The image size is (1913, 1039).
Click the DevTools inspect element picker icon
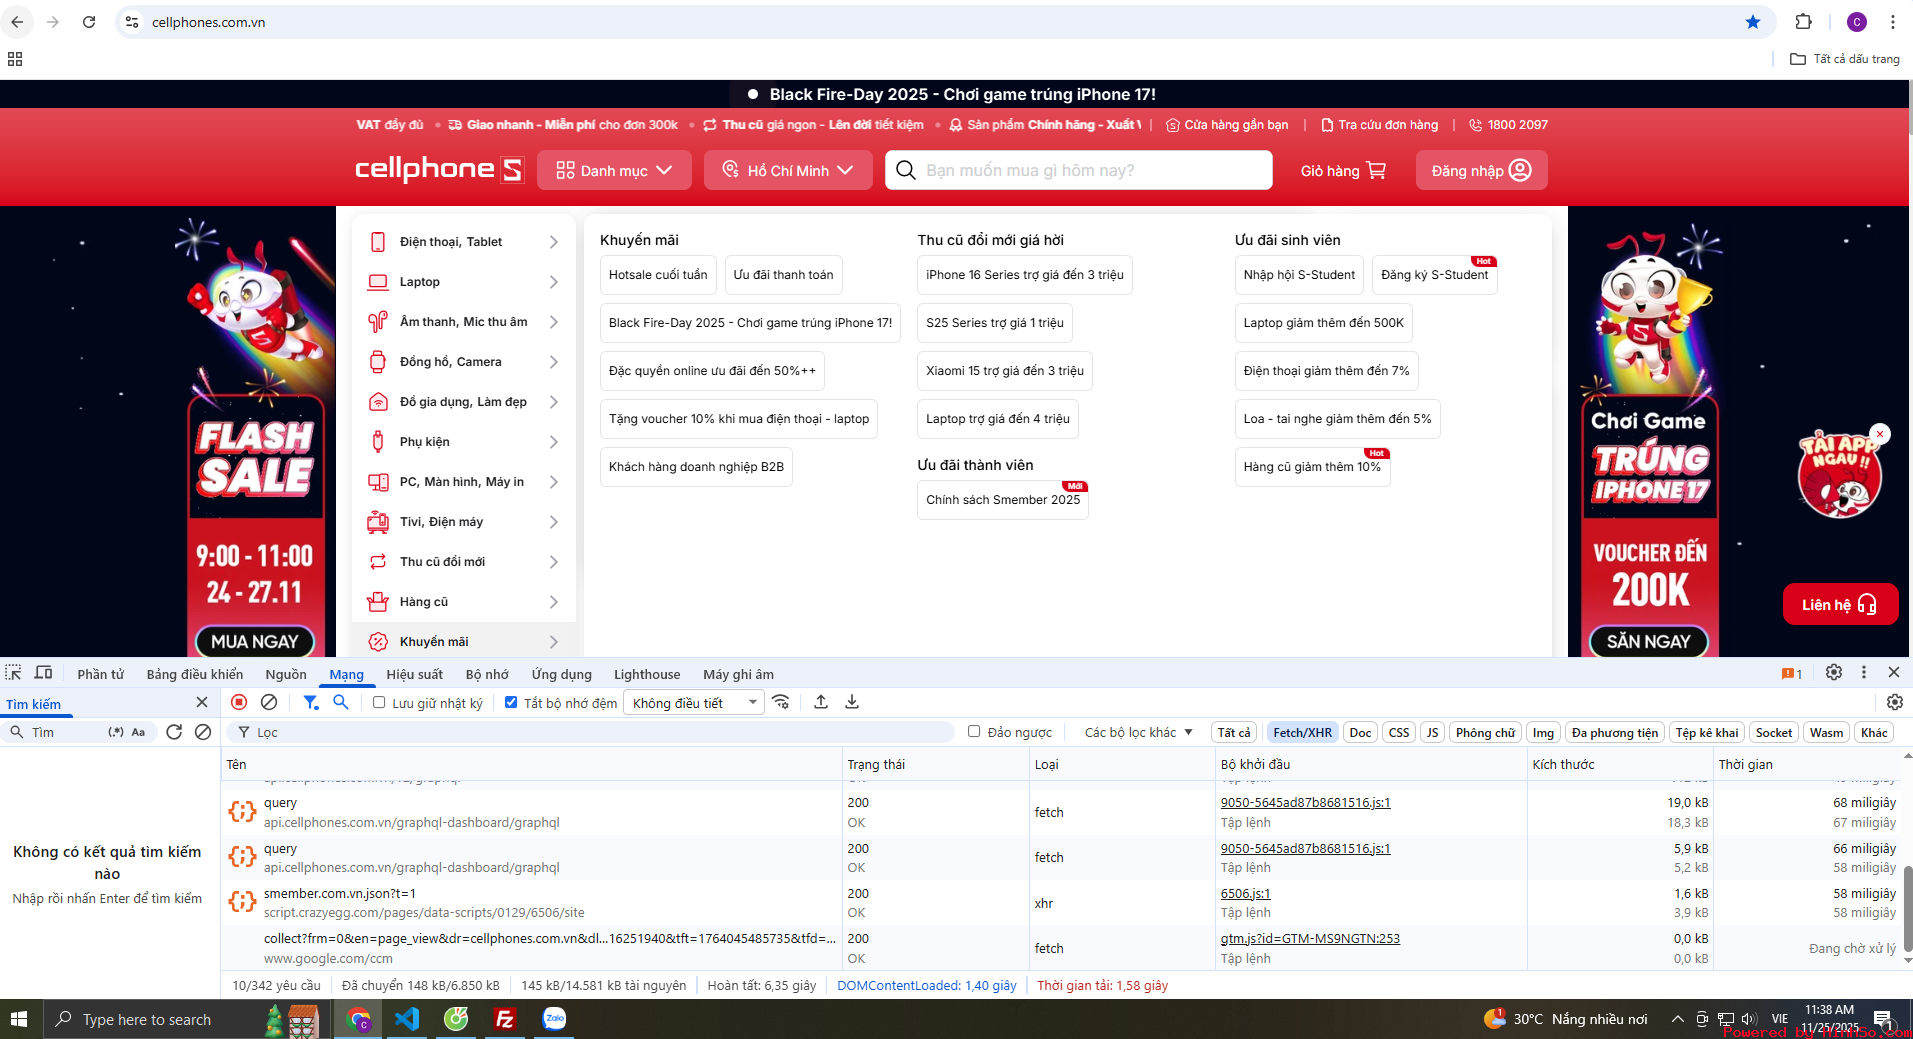[x=14, y=673]
